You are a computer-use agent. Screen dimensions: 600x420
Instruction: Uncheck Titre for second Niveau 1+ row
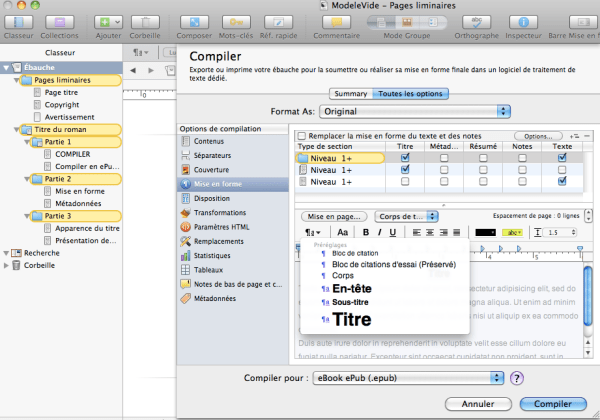405,169
